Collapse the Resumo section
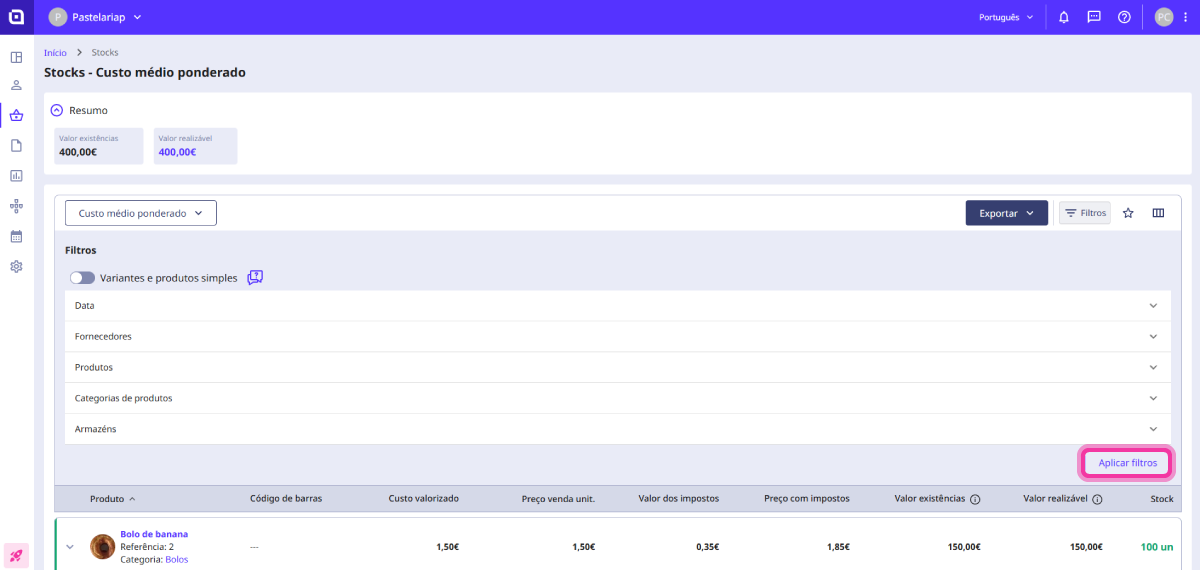1200x570 pixels. tap(57, 110)
